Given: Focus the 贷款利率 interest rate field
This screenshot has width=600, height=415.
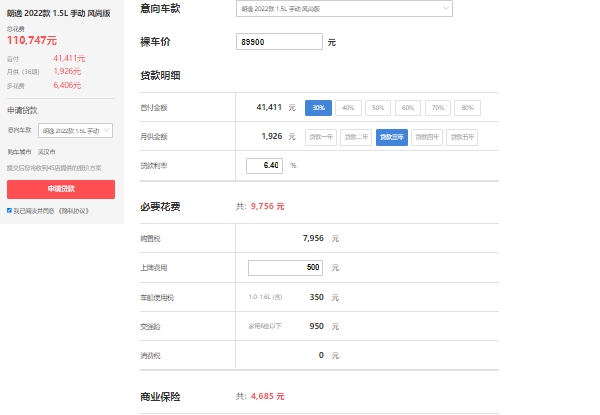Looking at the screenshot, I should coord(265,165).
